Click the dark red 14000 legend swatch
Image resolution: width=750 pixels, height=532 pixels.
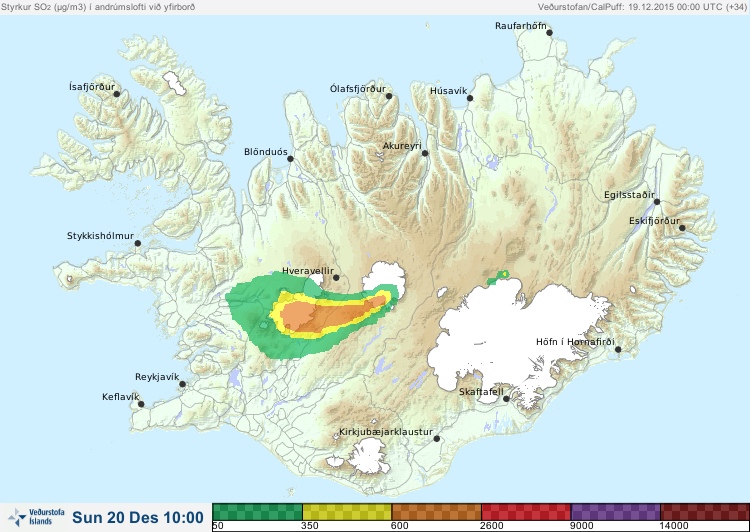[705, 512]
